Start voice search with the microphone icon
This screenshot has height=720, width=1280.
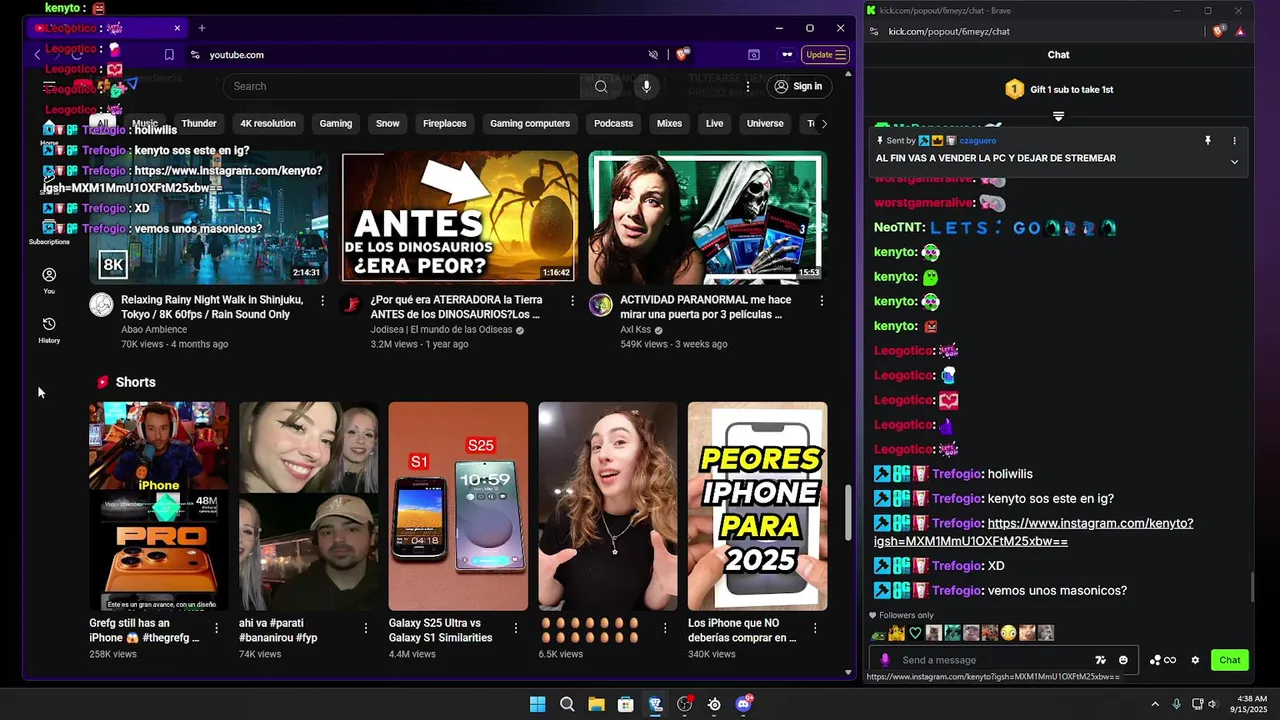646,86
